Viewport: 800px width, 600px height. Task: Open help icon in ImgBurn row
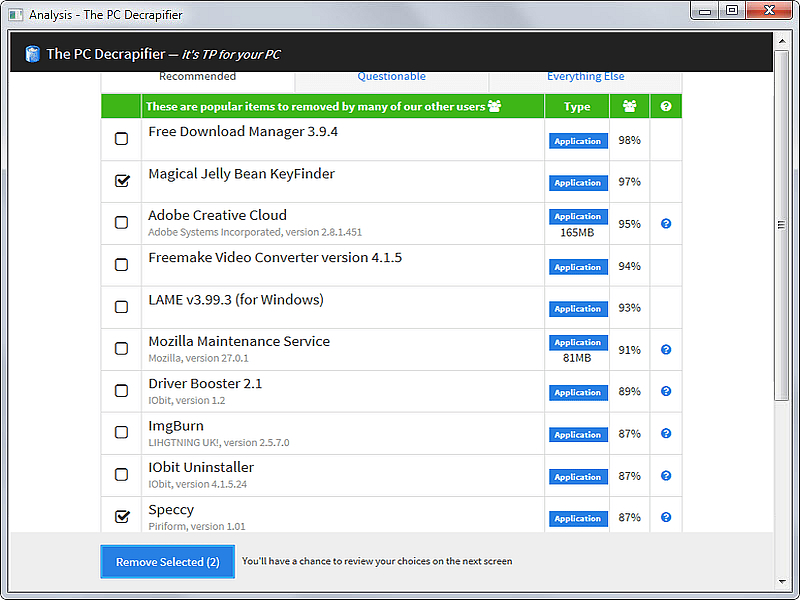[666, 433]
